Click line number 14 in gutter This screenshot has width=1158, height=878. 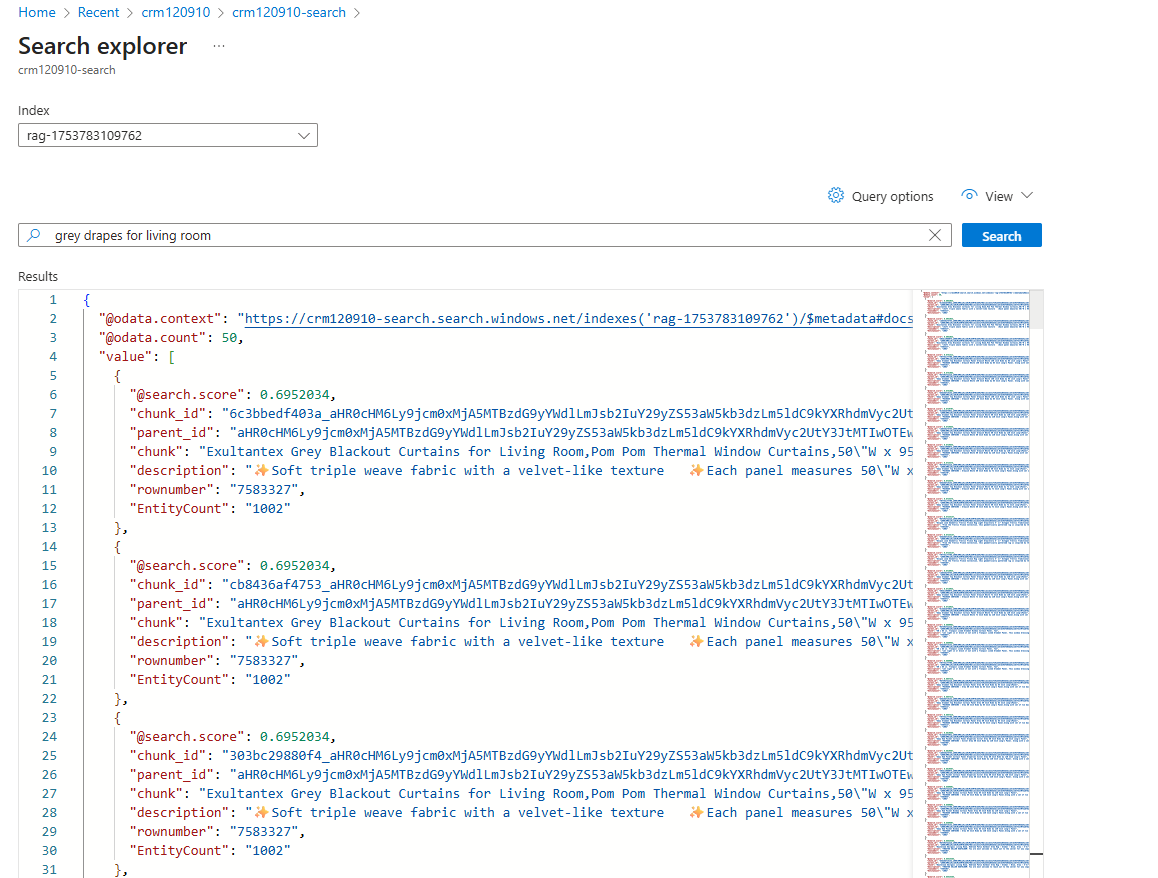pos(49,546)
